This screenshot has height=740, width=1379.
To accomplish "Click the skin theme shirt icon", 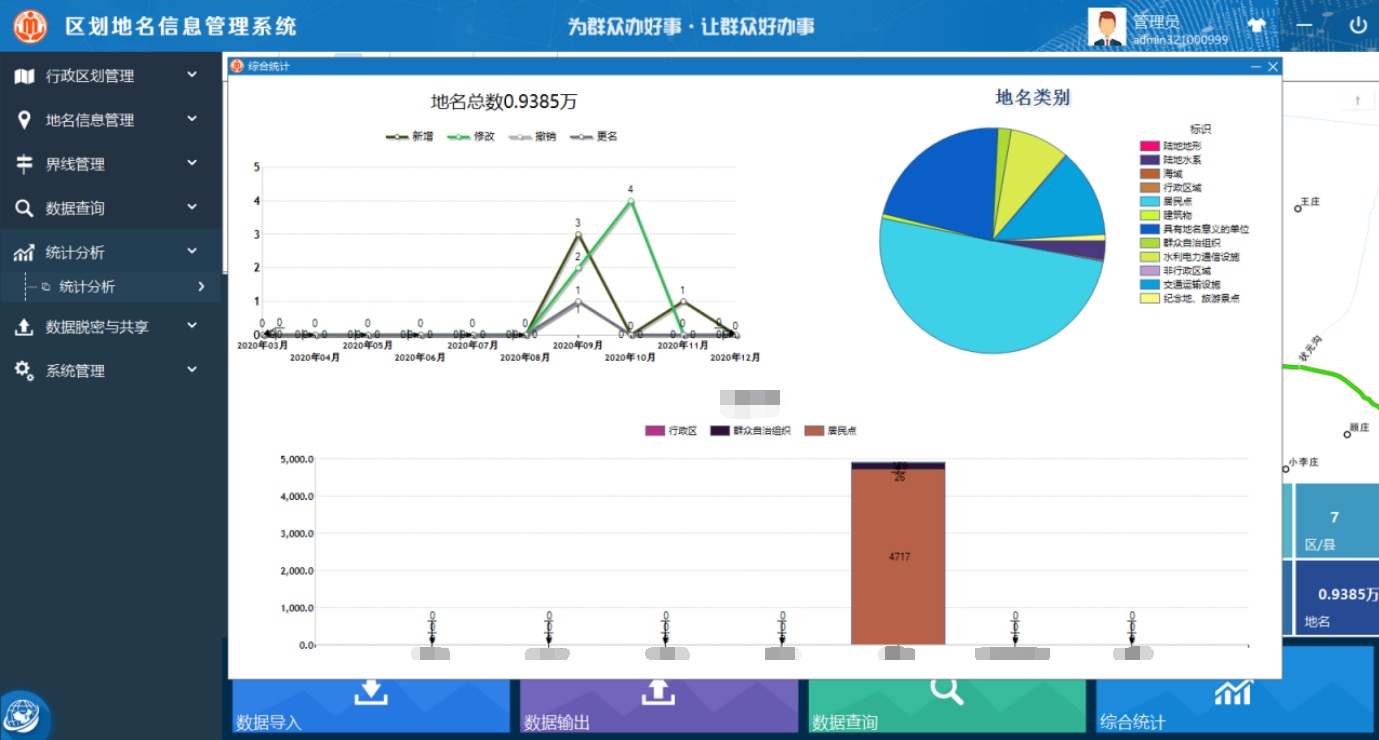I will click(1257, 26).
